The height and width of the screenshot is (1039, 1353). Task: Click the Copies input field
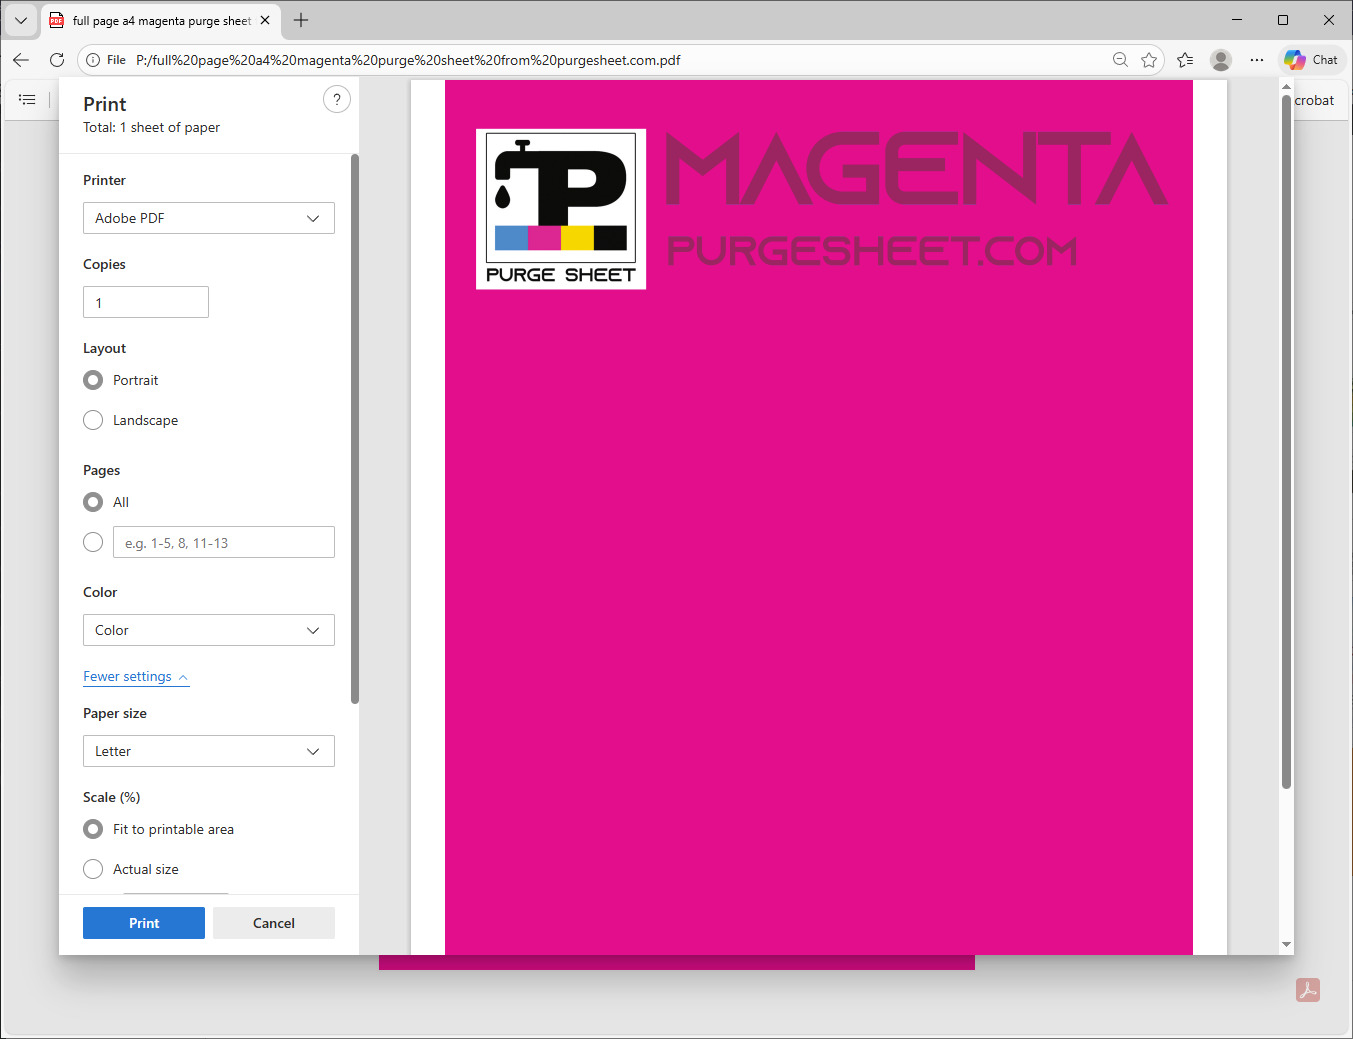pyautogui.click(x=146, y=302)
